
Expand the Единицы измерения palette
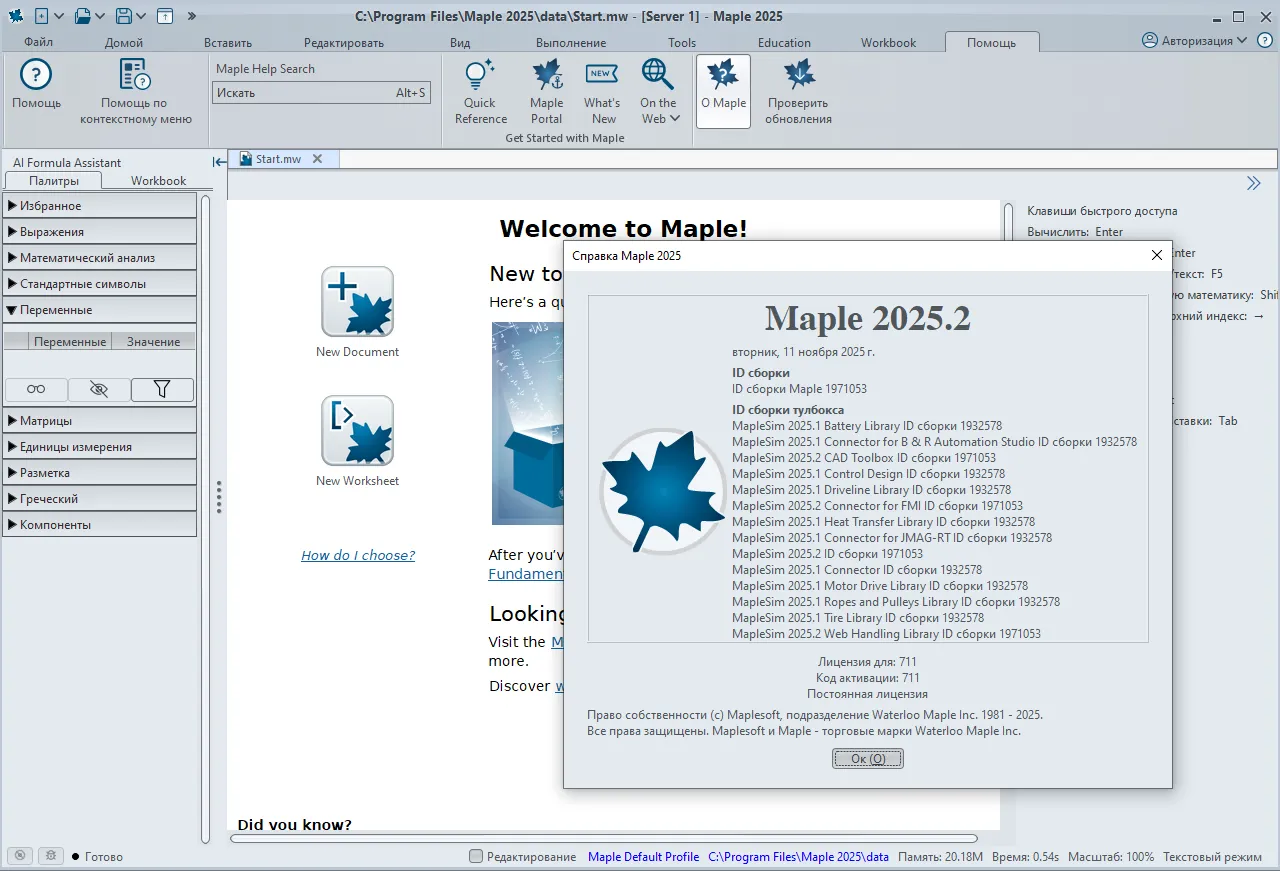pos(100,447)
